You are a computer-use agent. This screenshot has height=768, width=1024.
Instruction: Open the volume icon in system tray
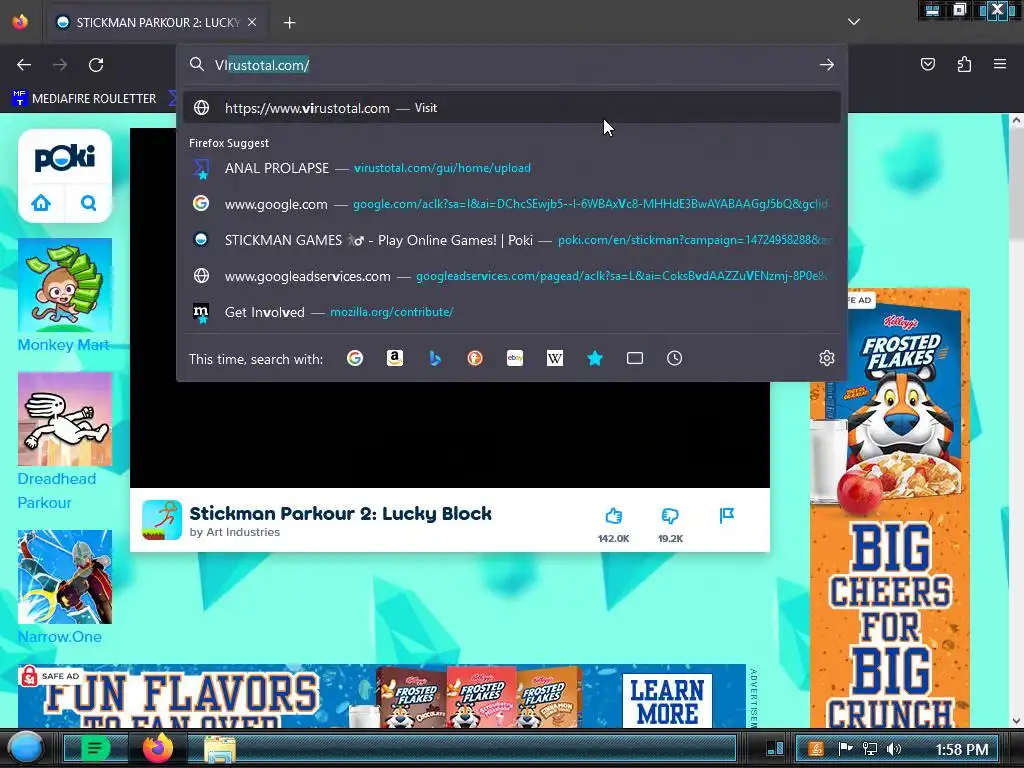(x=894, y=749)
